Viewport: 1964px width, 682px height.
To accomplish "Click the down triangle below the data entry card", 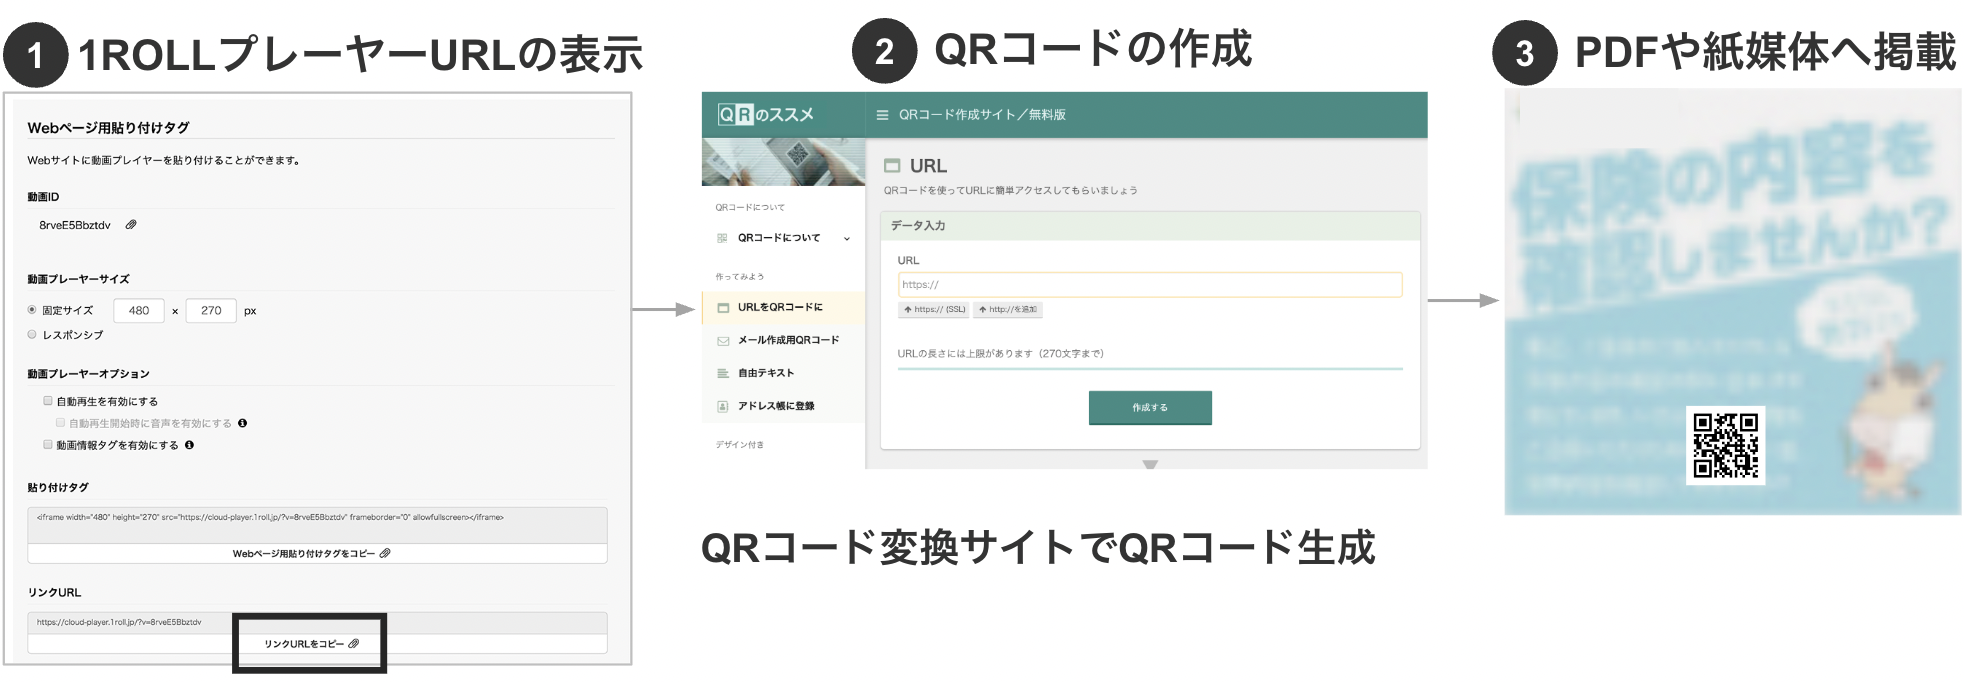I will (x=1150, y=464).
